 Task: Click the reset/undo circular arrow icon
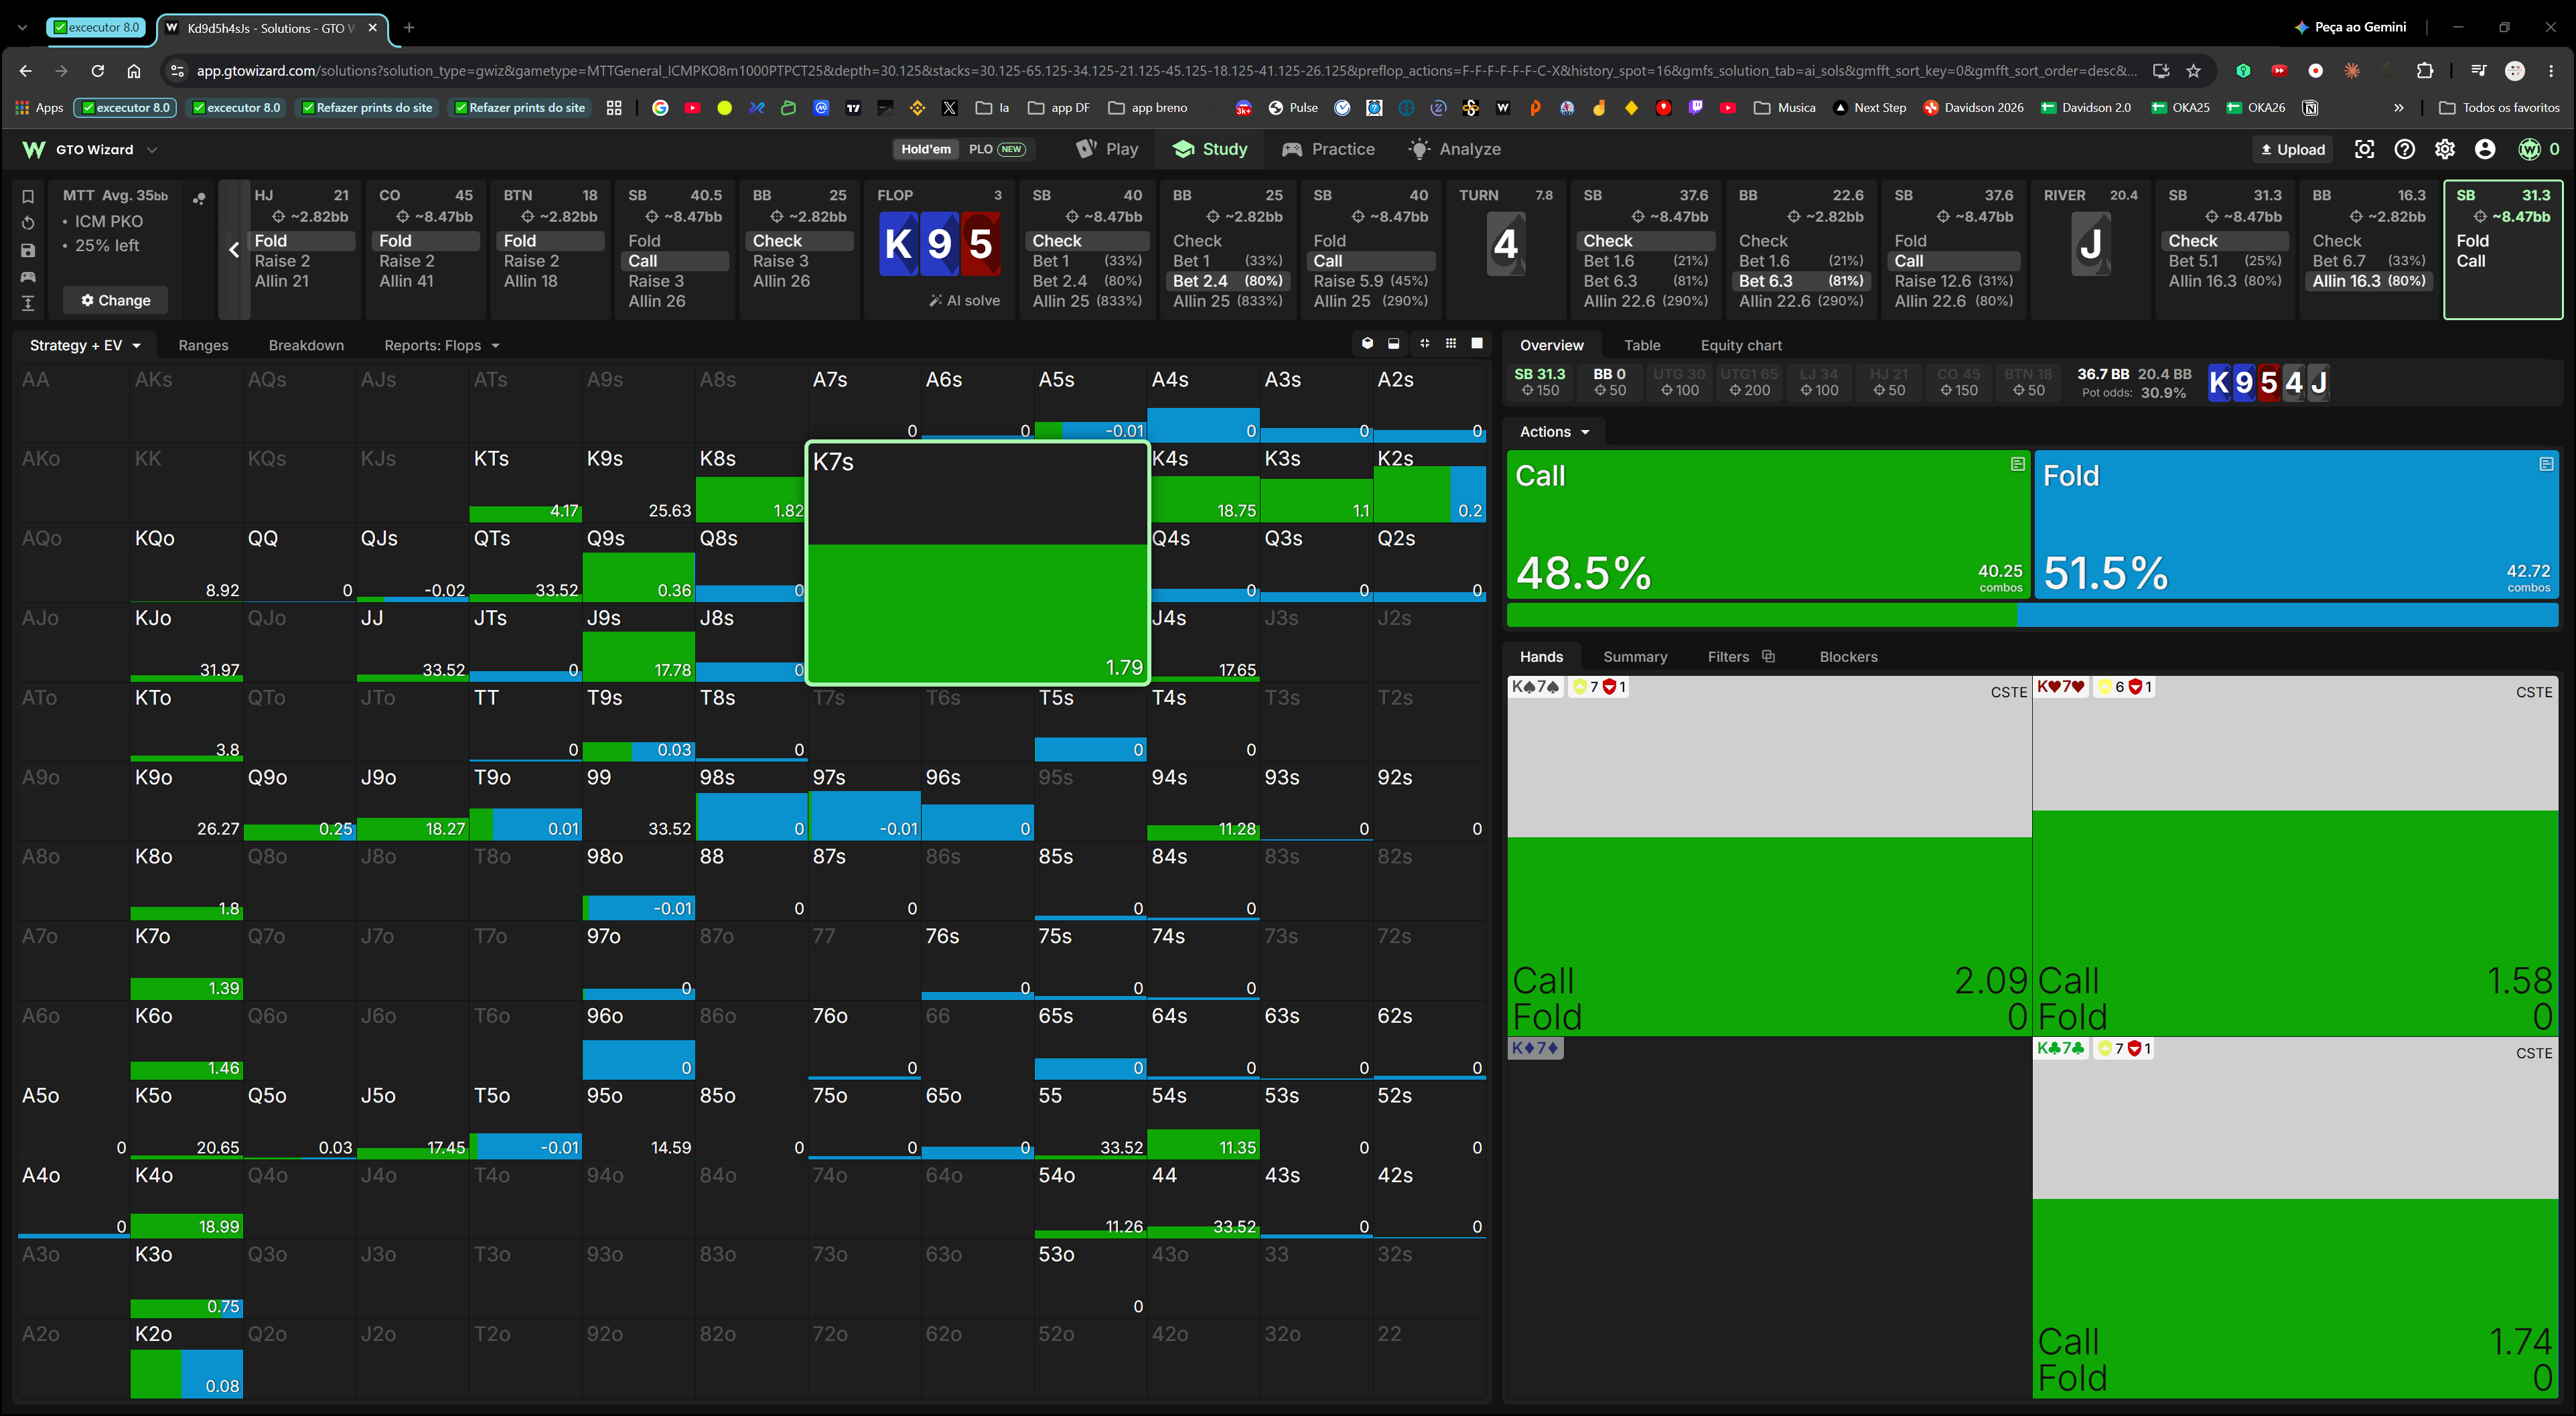coord(28,223)
